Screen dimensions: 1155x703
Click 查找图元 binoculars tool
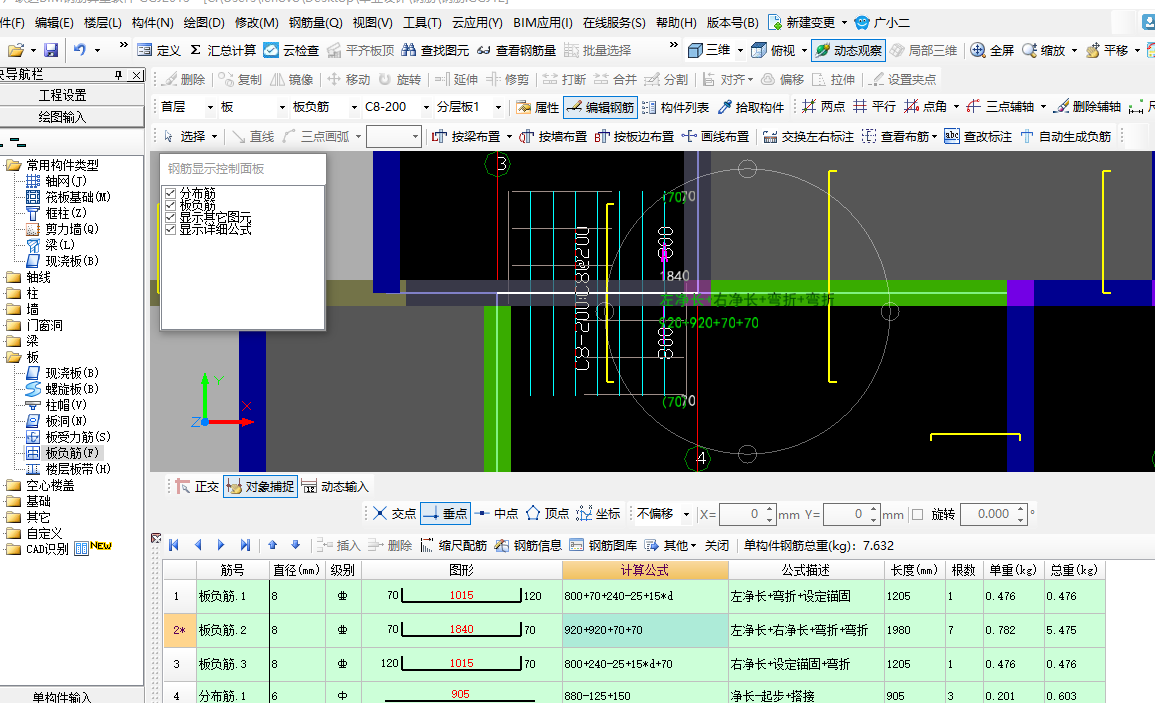(x=435, y=50)
